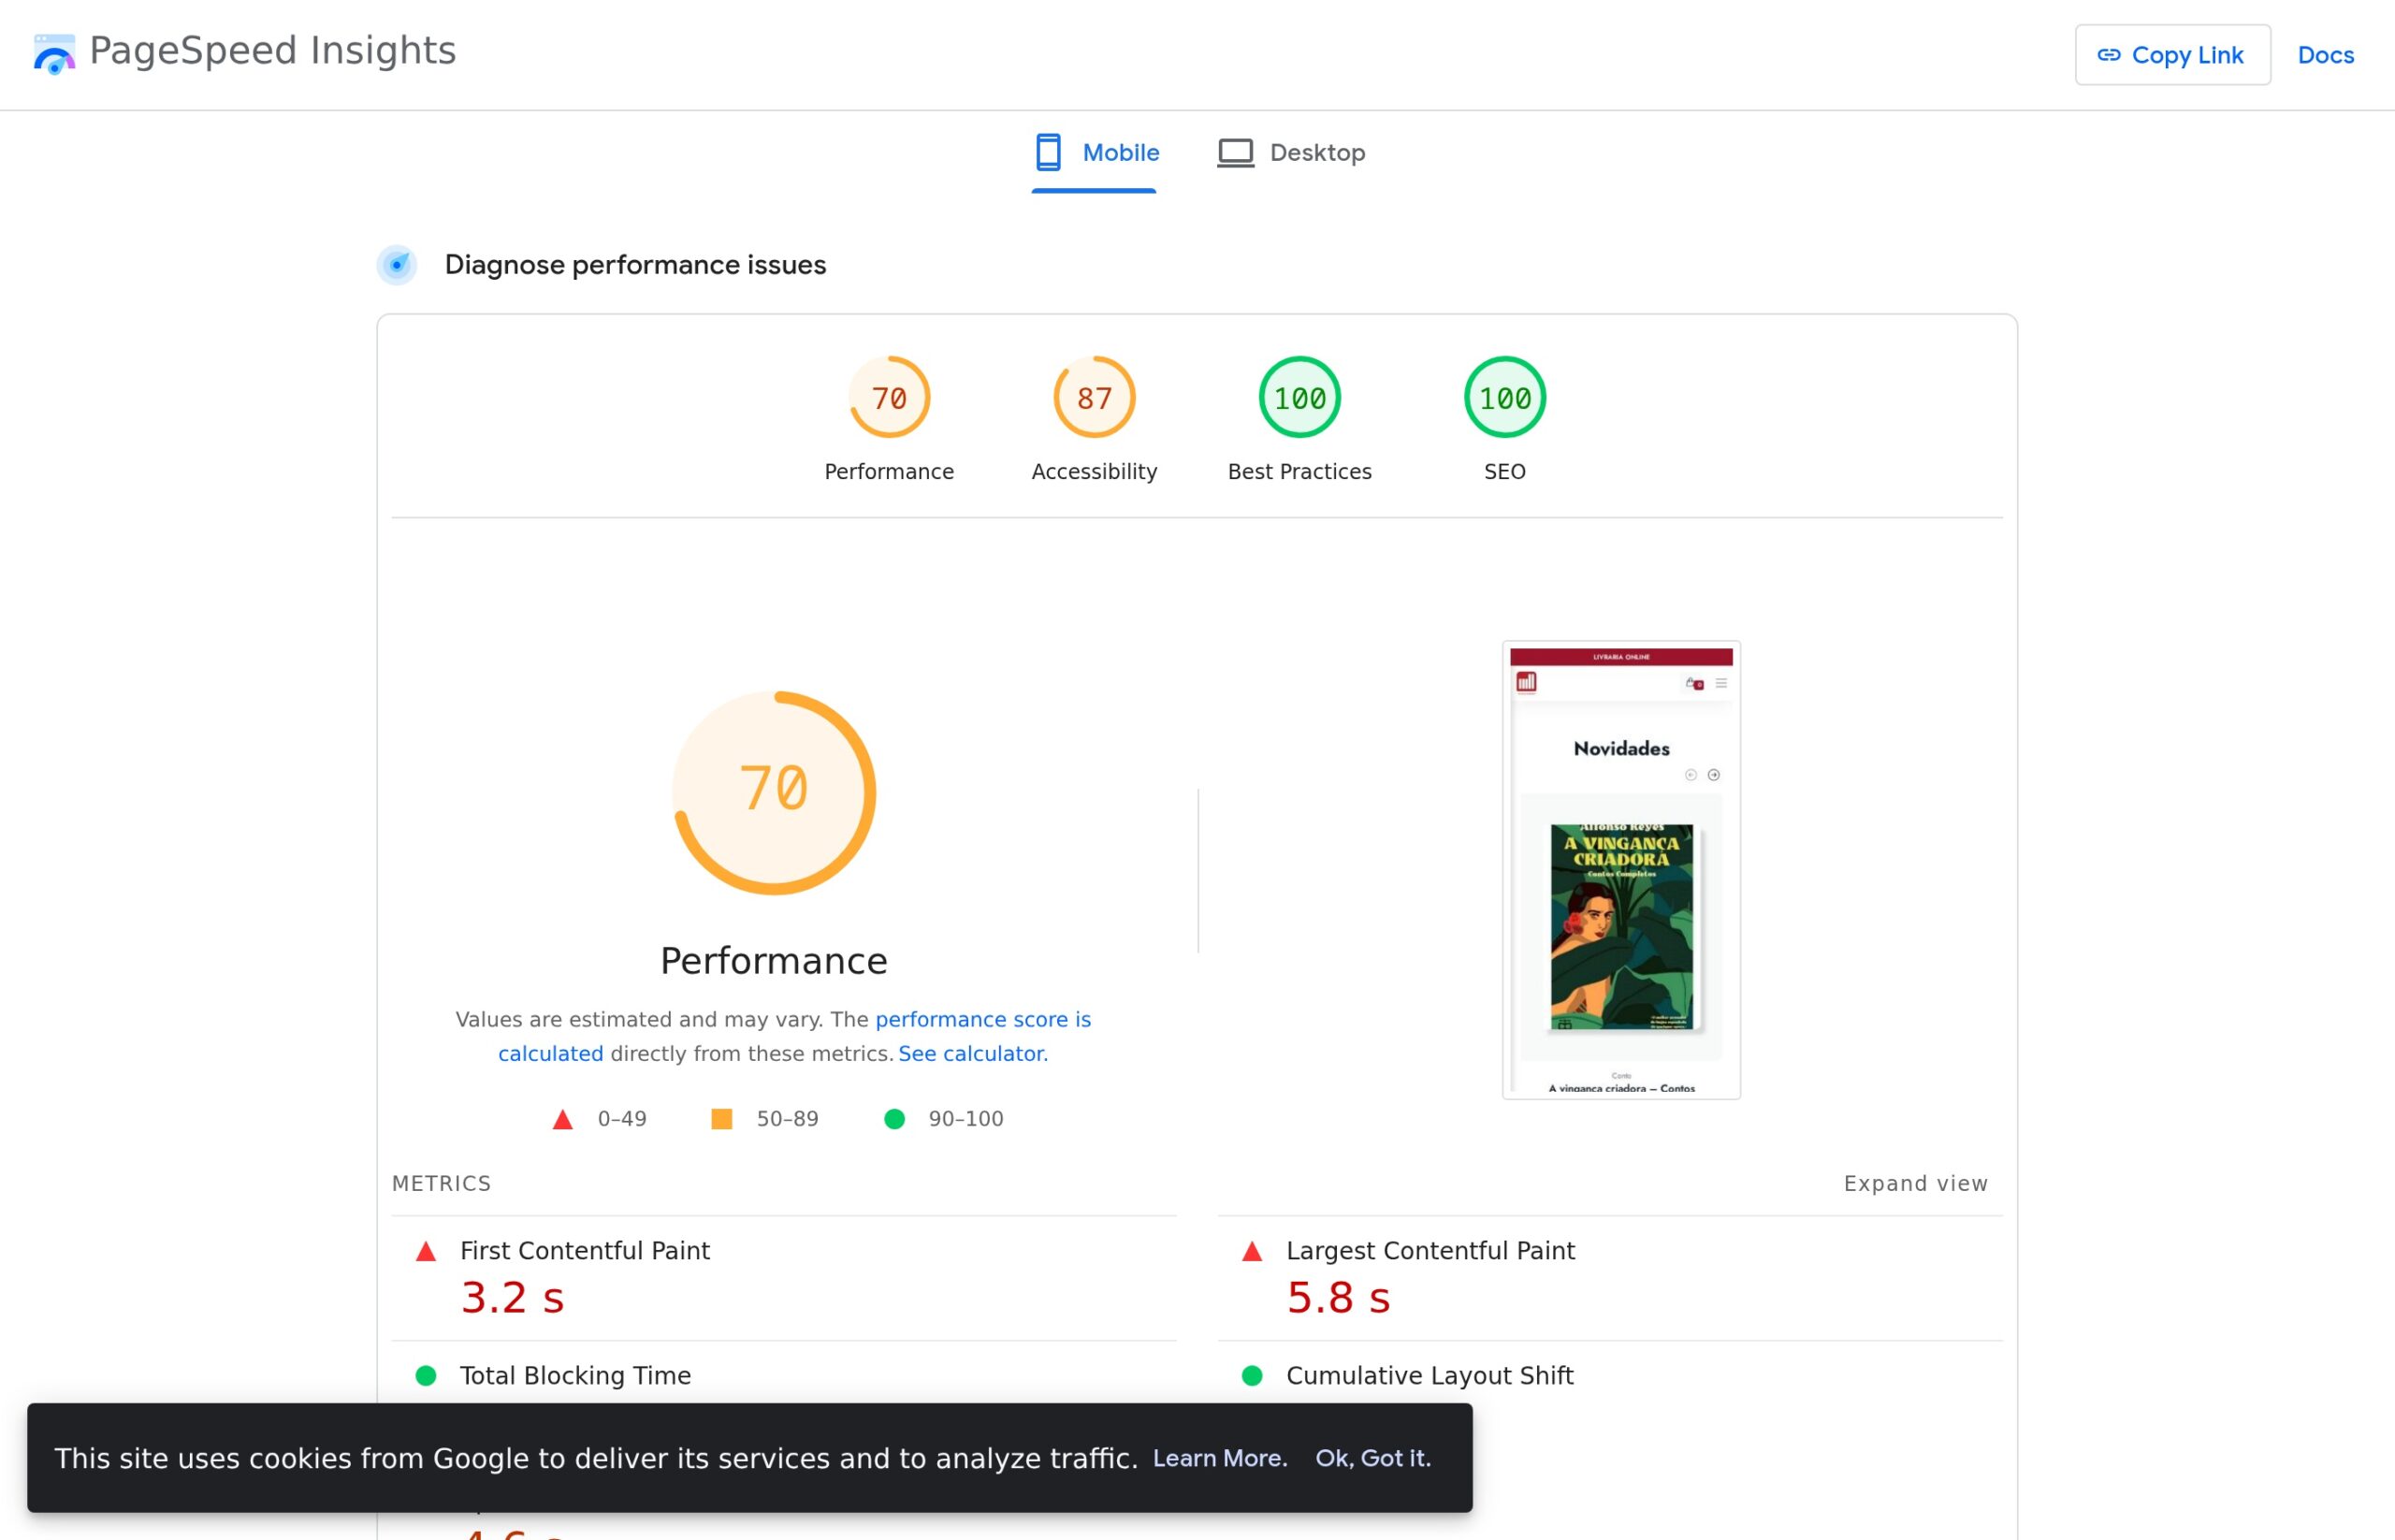
Task: Dismiss cookies with Ok, Got it
Action: pyautogui.click(x=1373, y=1458)
